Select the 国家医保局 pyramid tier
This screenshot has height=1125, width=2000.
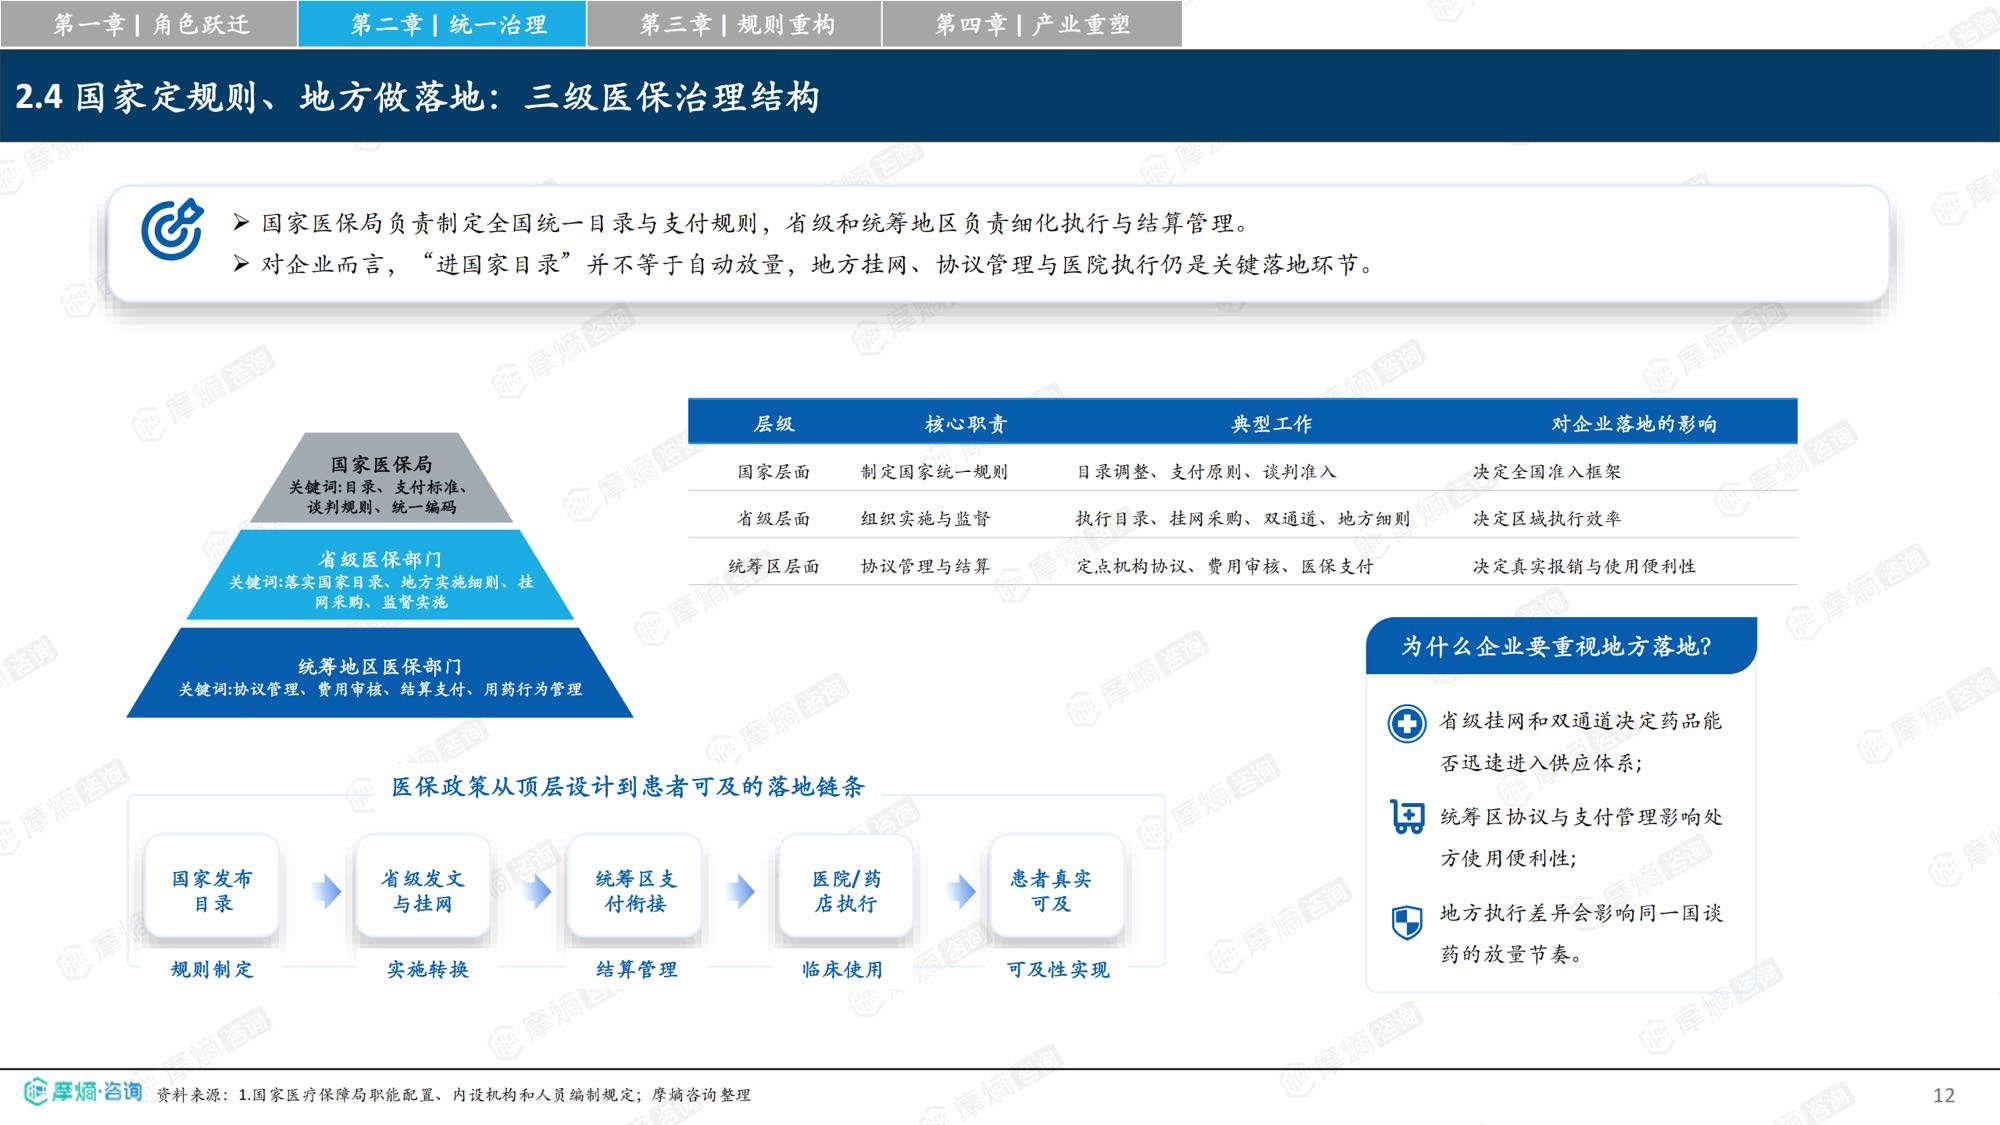(x=381, y=478)
